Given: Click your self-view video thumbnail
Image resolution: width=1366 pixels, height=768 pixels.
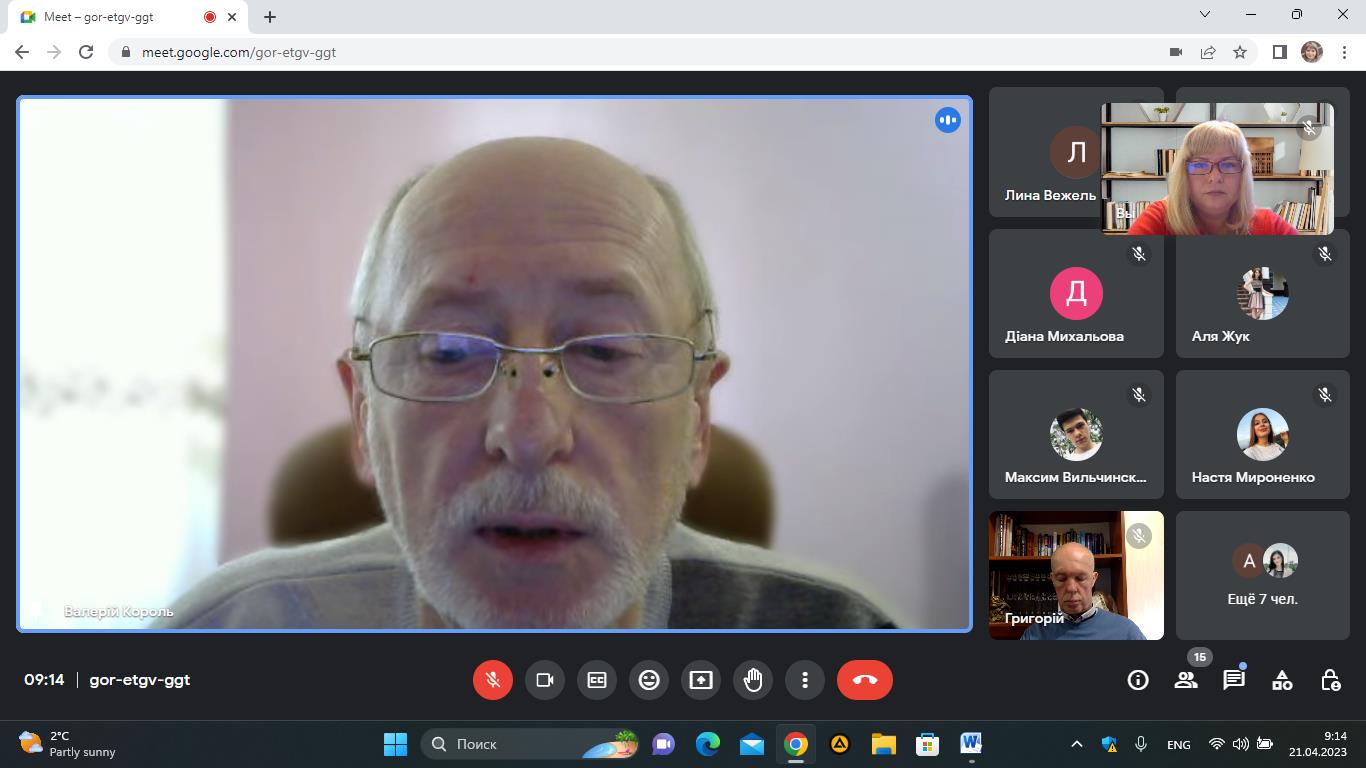Looking at the screenshot, I should coord(1217,169).
